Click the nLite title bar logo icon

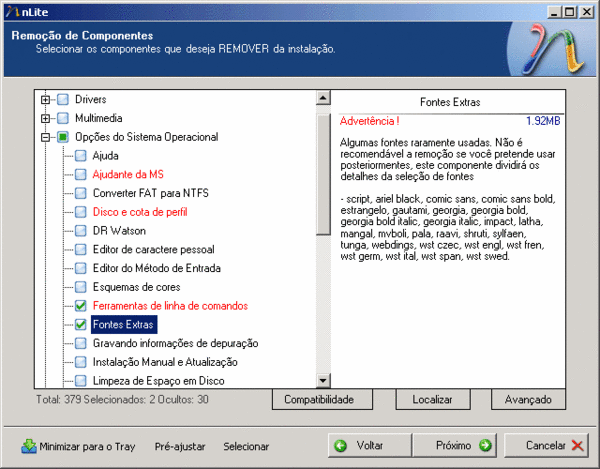click(x=12, y=12)
